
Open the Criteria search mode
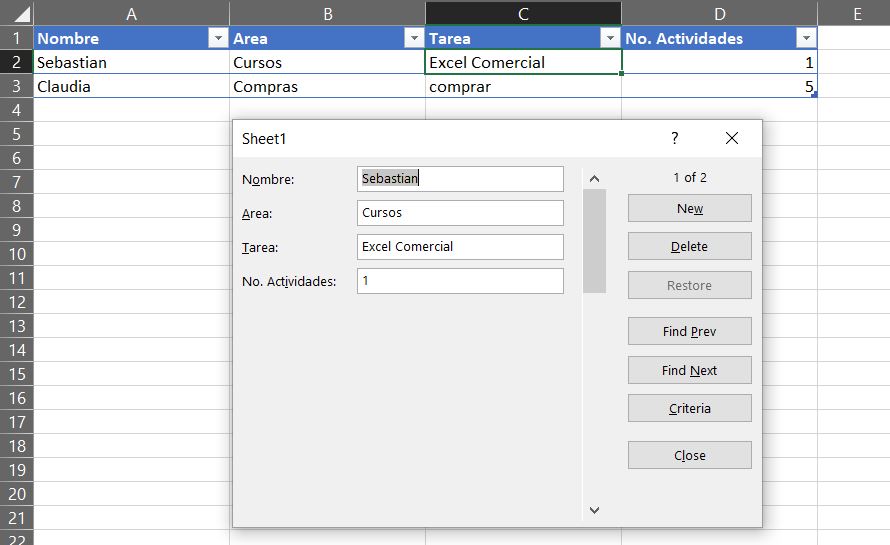[x=690, y=408]
